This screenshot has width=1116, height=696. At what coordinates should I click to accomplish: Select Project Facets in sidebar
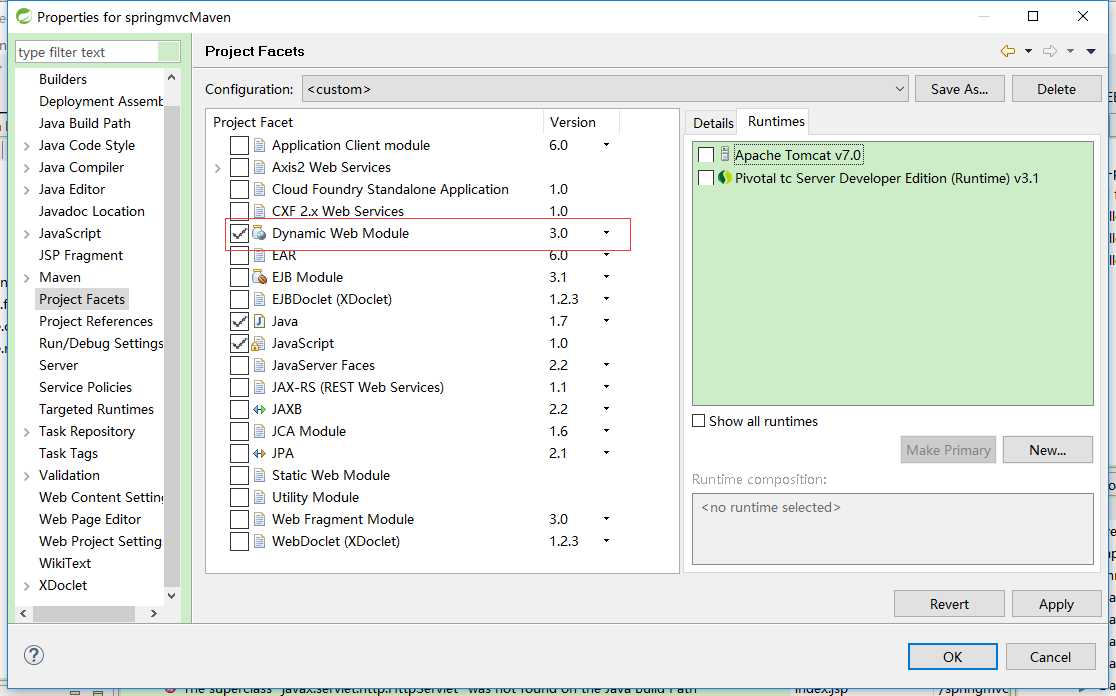point(82,299)
